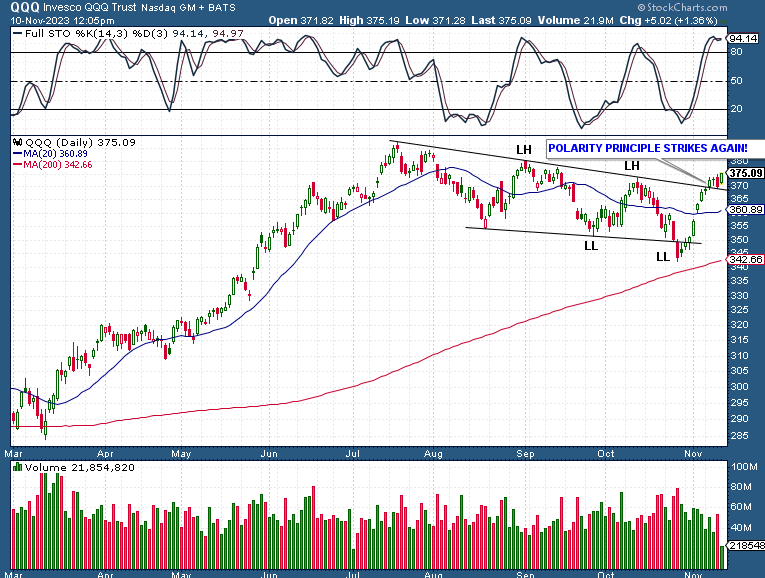Click the second LH label near October
This screenshot has width=765, height=578.
[x=632, y=166]
